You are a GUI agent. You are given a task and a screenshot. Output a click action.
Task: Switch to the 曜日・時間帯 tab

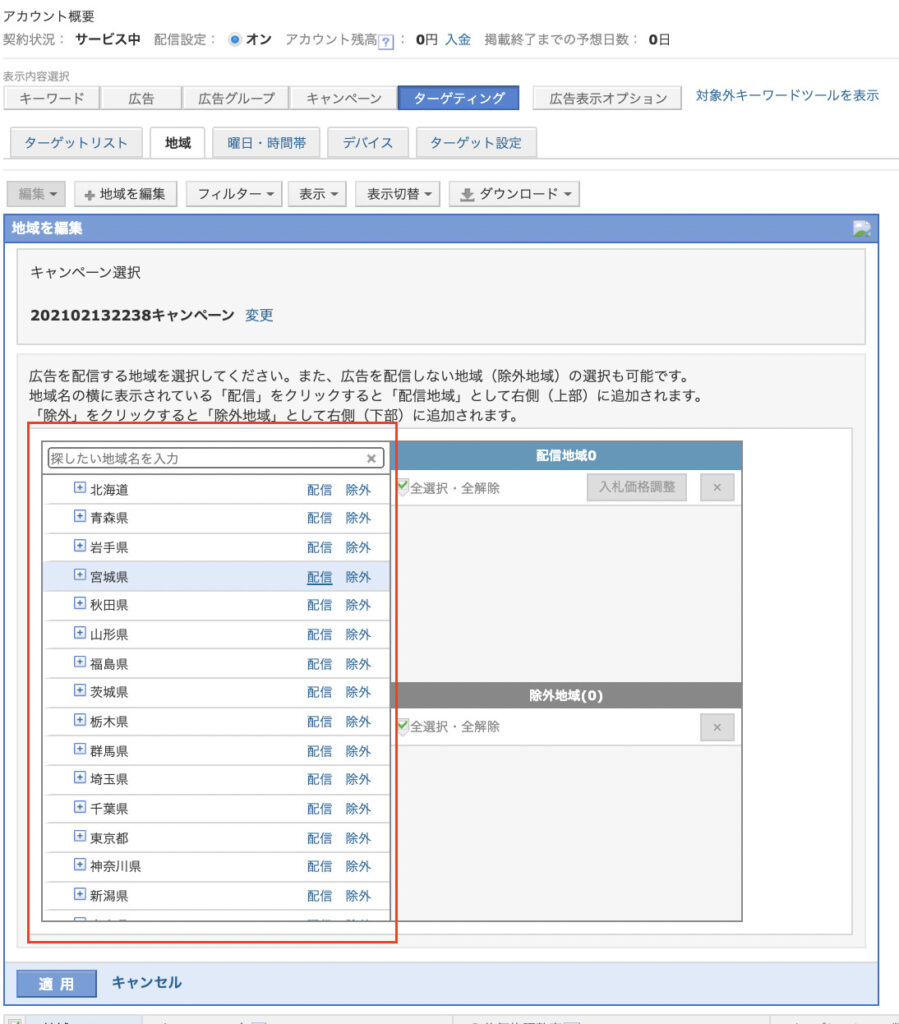coord(266,143)
